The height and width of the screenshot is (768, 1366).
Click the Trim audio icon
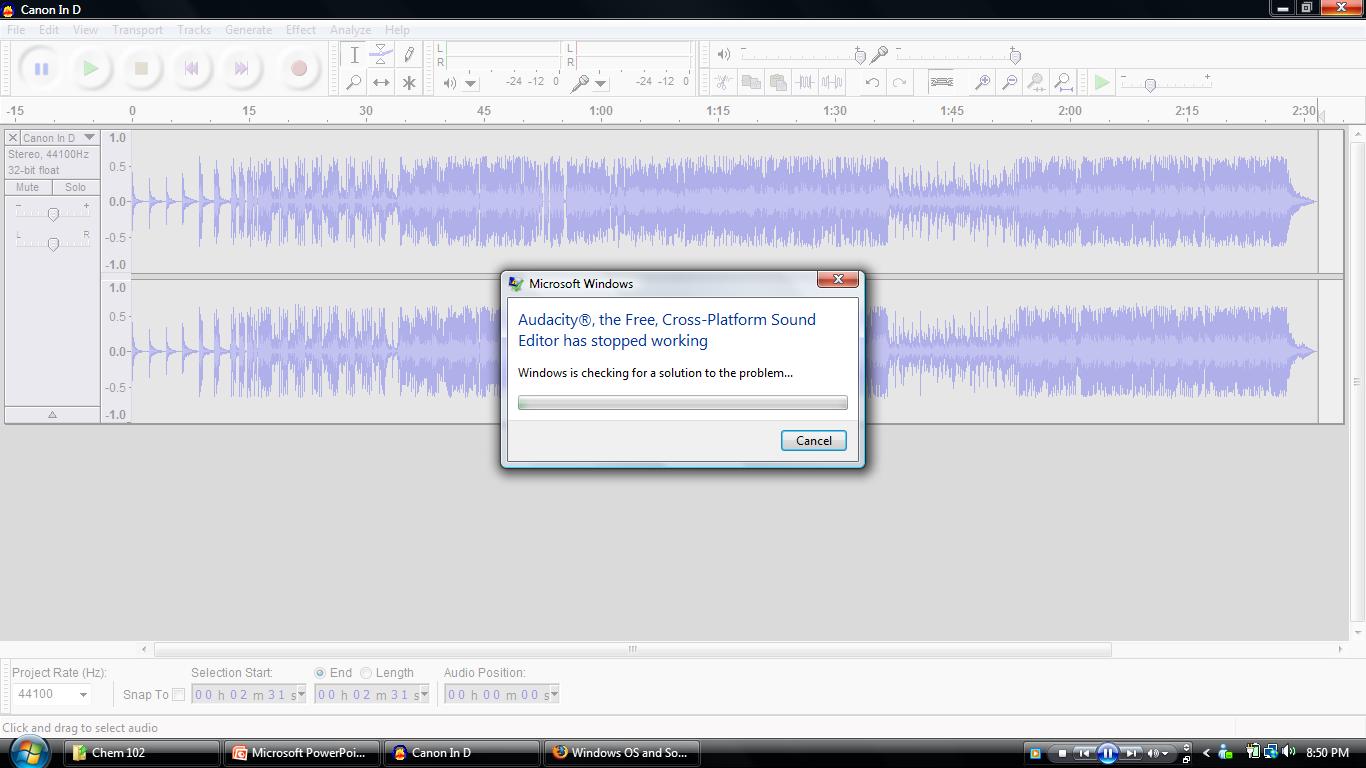click(804, 82)
